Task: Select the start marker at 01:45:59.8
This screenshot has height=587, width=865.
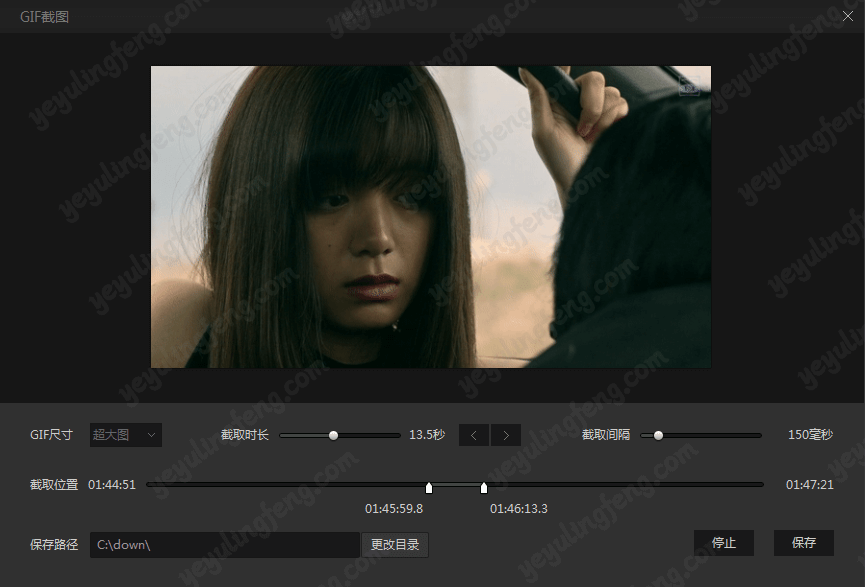Action: click(429, 488)
